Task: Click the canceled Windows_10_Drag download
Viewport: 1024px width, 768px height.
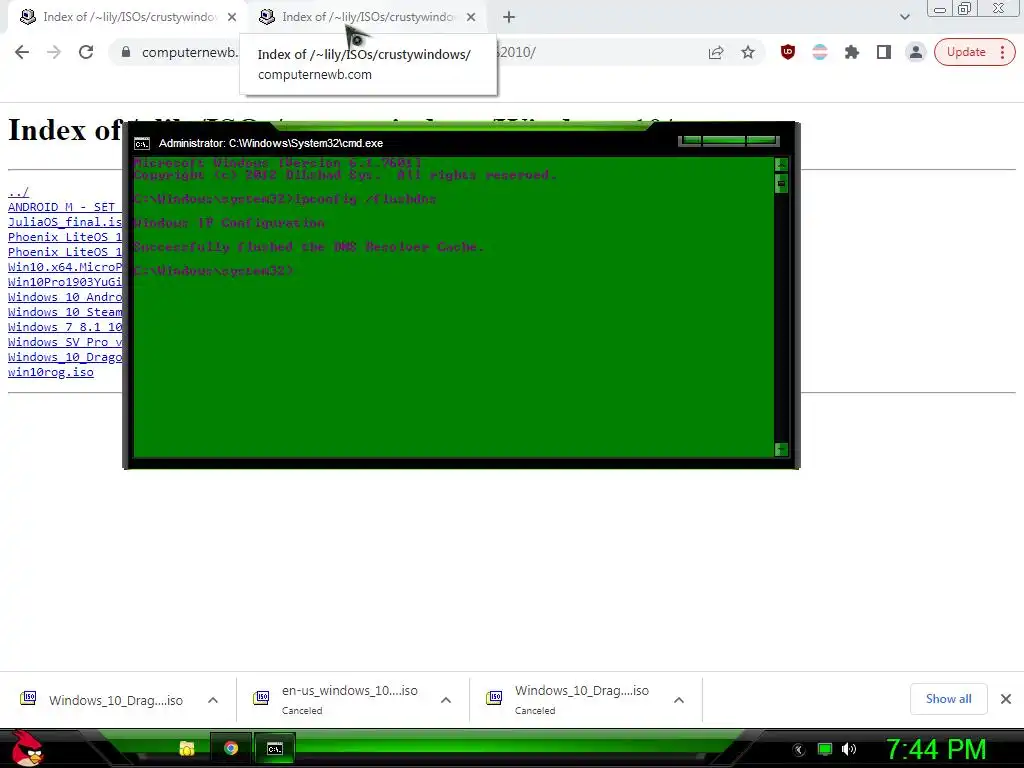Action: point(581,699)
